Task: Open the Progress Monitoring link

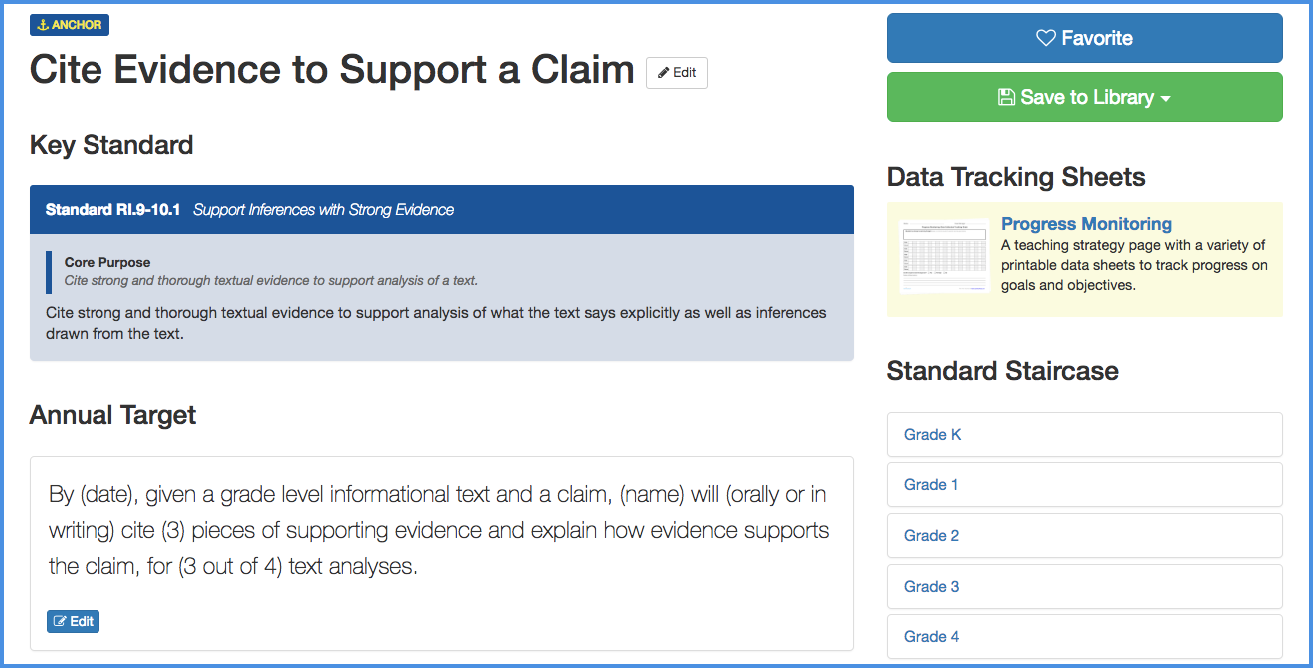Action: (x=1086, y=224)
